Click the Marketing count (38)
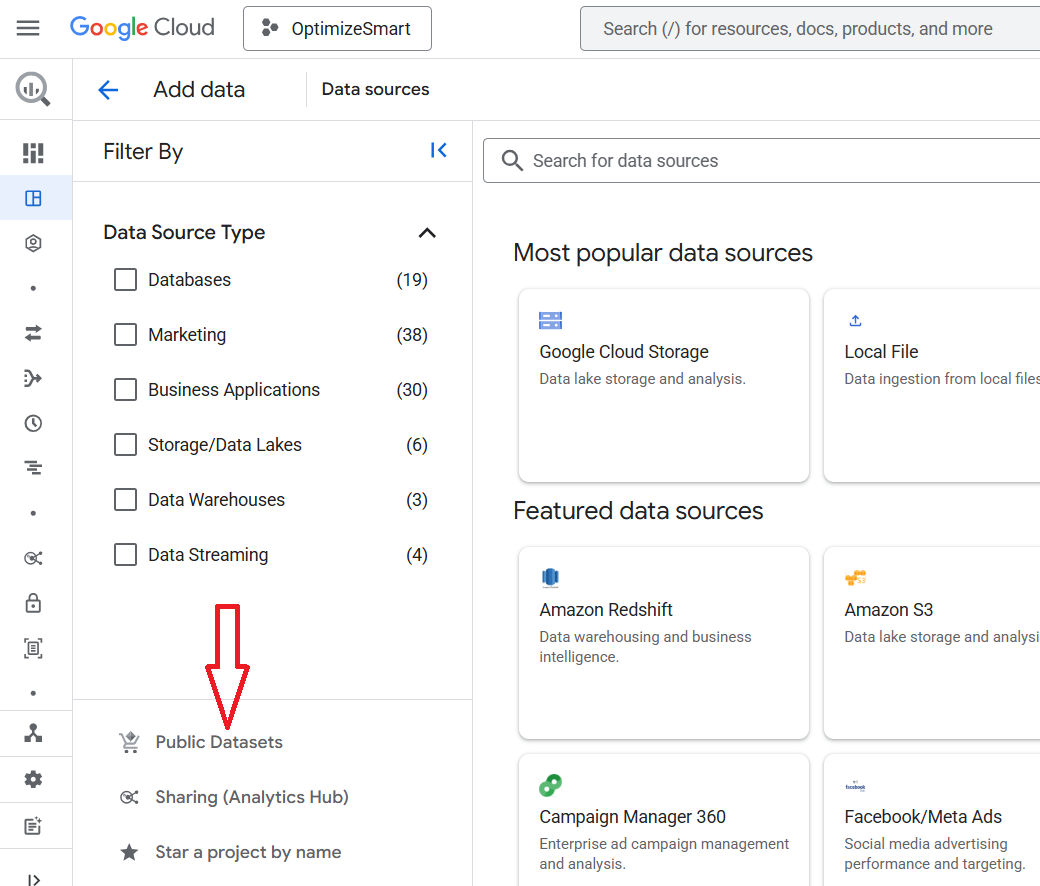This screenshot has height=886, width=1040. pos(412,335)
